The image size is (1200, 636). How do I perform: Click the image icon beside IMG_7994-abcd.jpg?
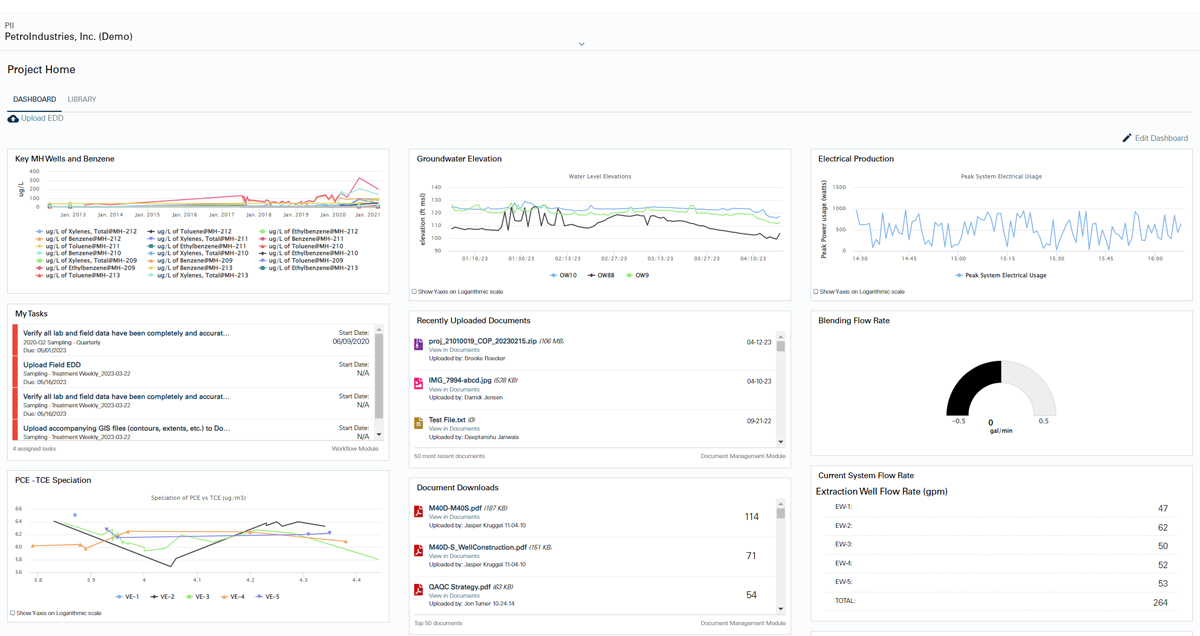click(x=419, y=384)
